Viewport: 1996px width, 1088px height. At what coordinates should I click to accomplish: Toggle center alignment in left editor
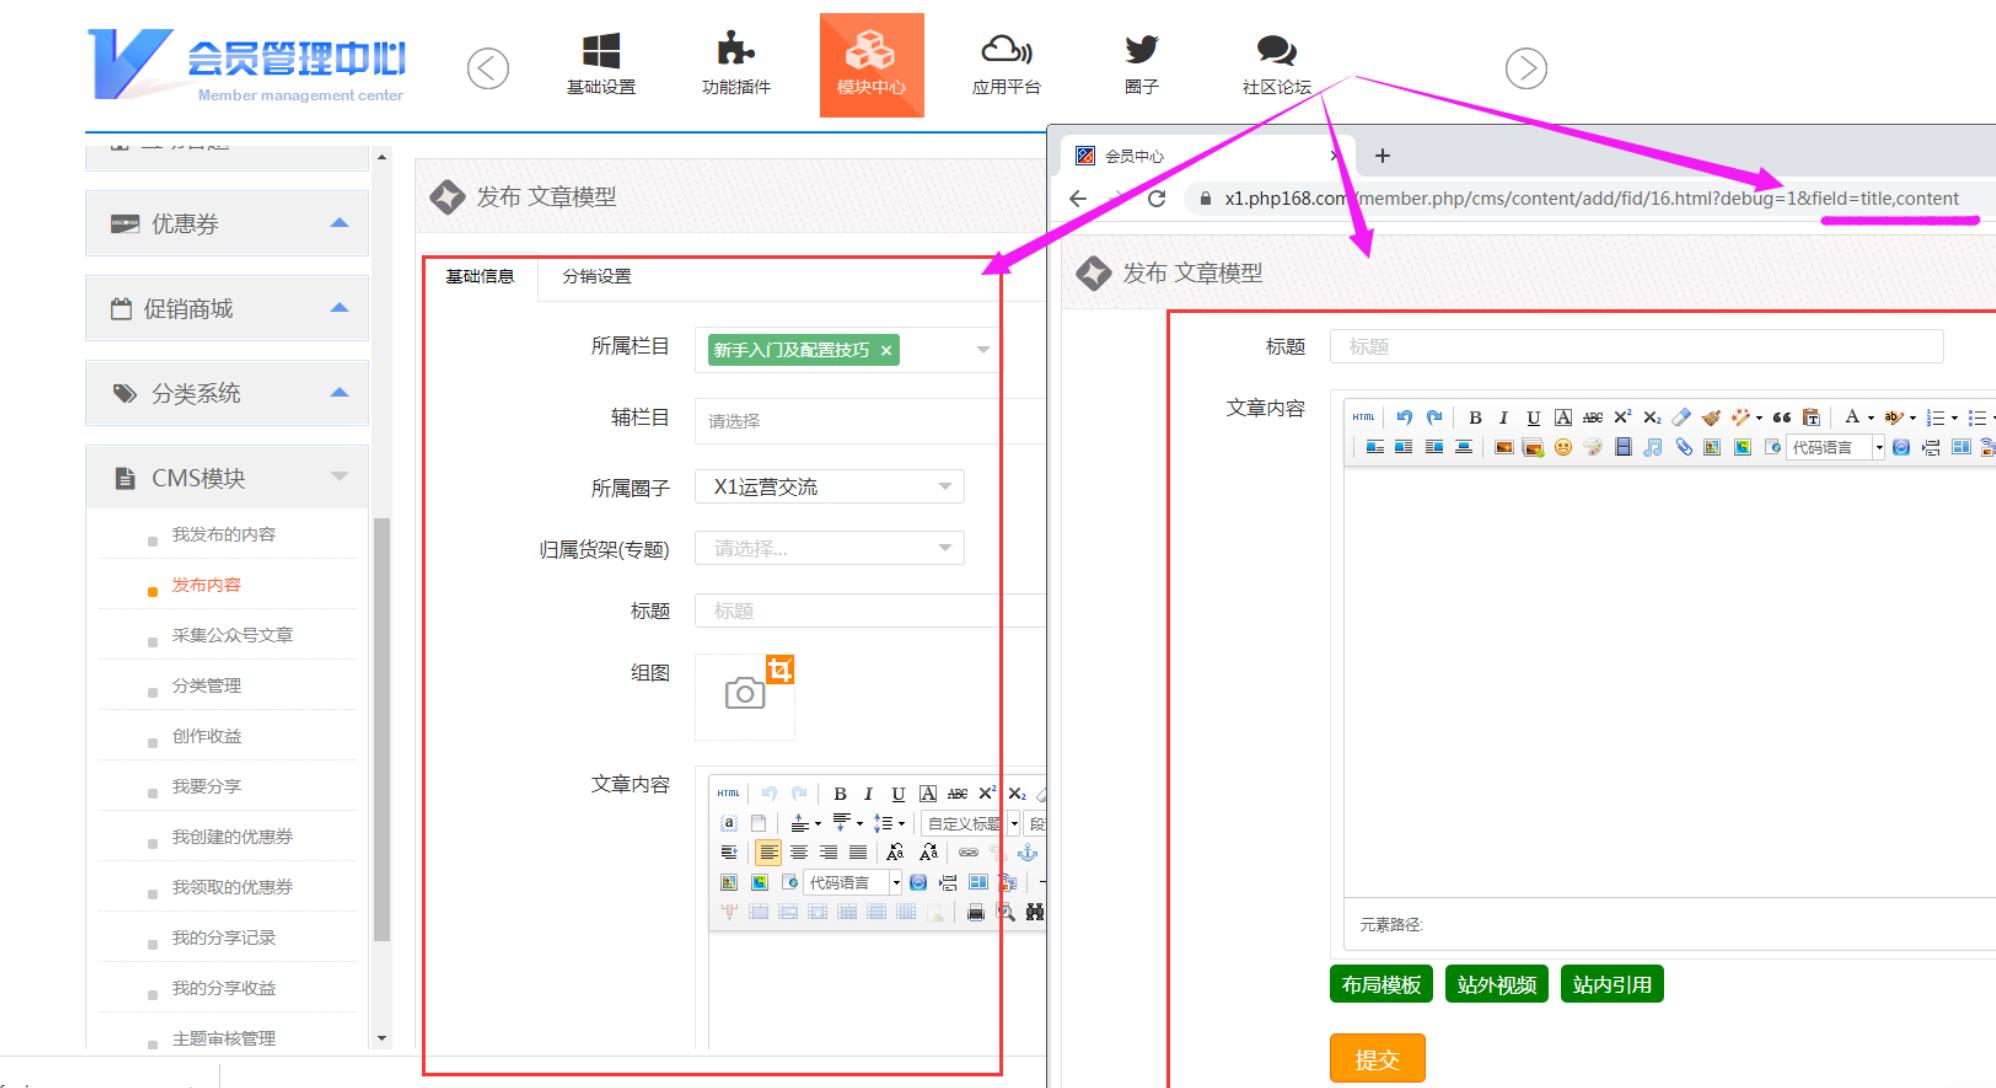798,853
